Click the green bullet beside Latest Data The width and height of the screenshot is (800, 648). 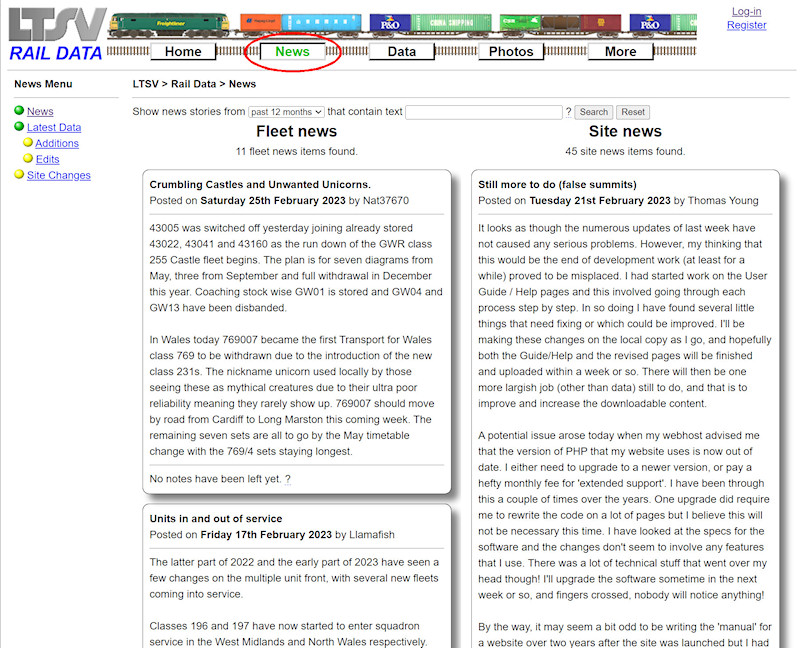pyautogui.click(x=20, y=127)
